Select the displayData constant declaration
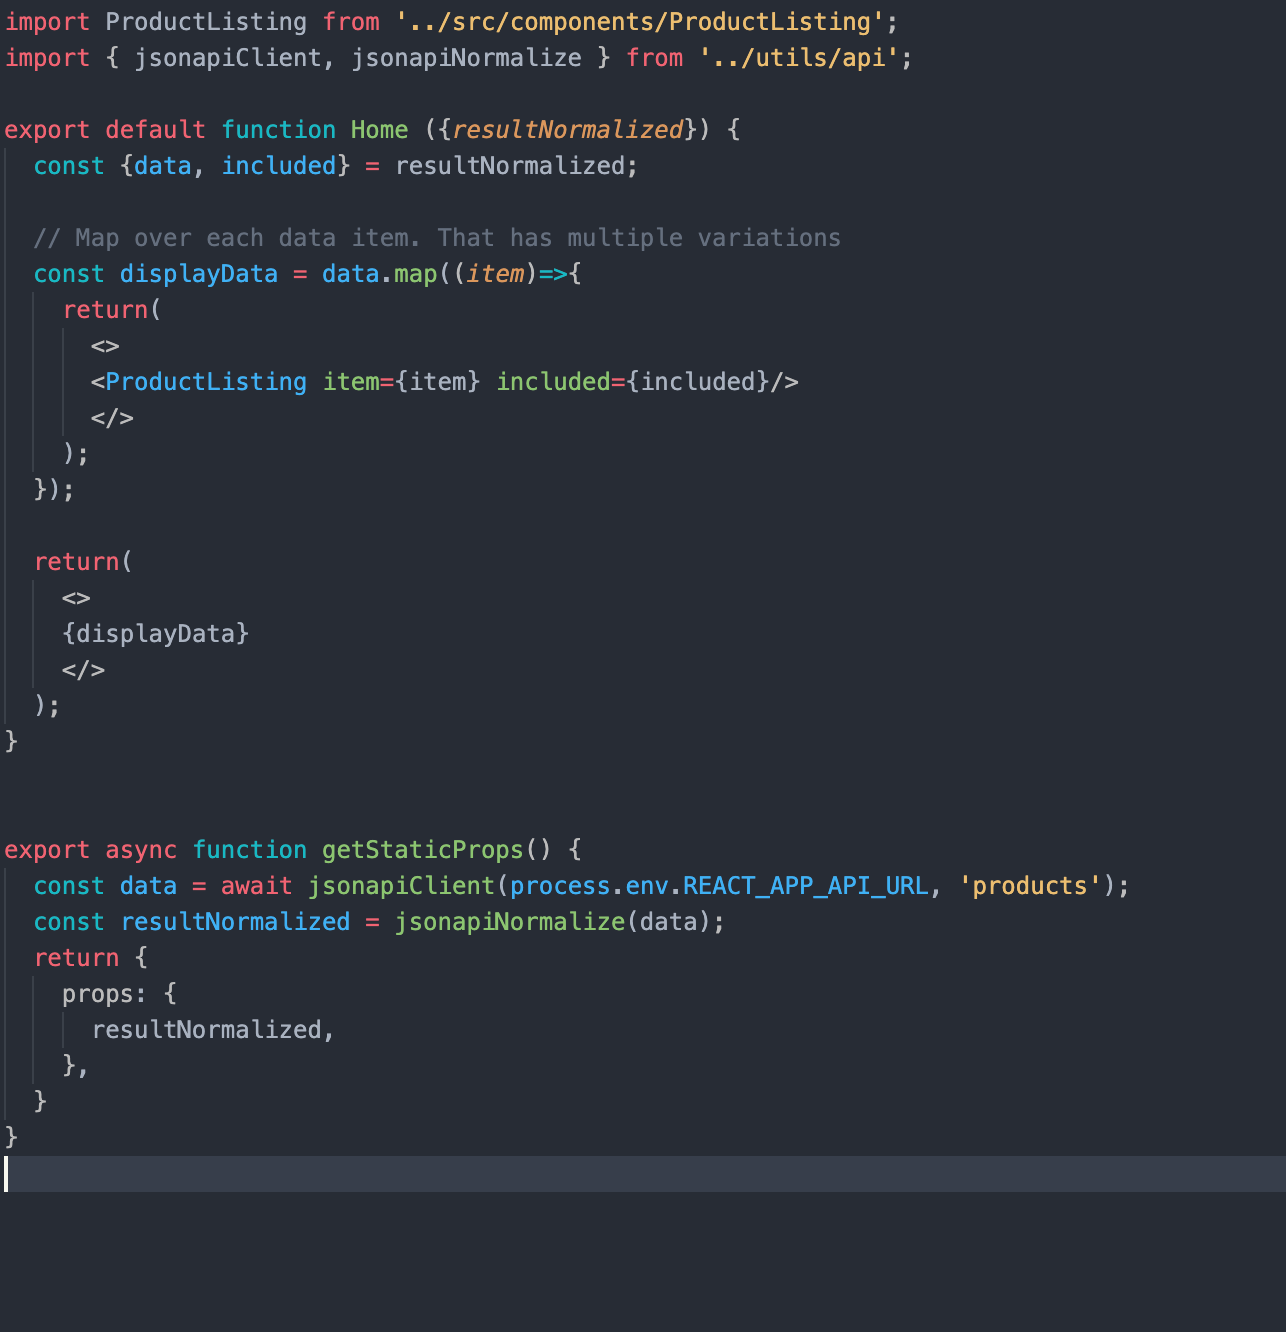This screenshot has height=1332, width=1286. (x=198, y=273)
